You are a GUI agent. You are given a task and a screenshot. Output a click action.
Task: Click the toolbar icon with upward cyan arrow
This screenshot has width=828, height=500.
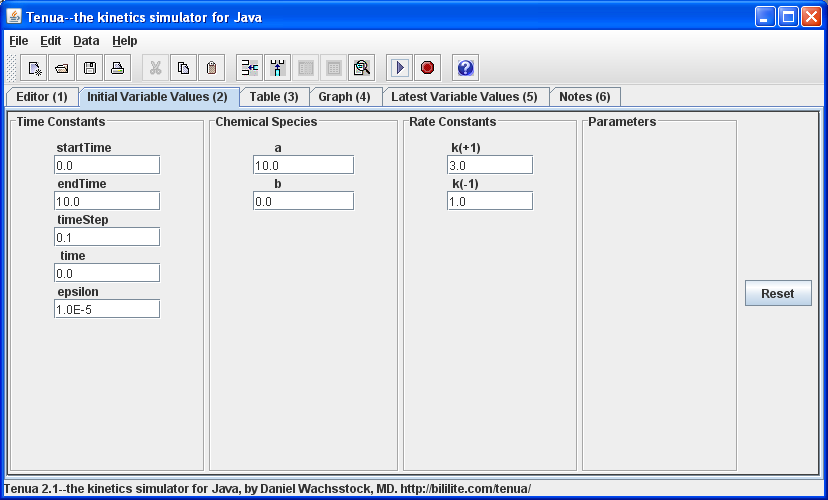coord(277,68)
